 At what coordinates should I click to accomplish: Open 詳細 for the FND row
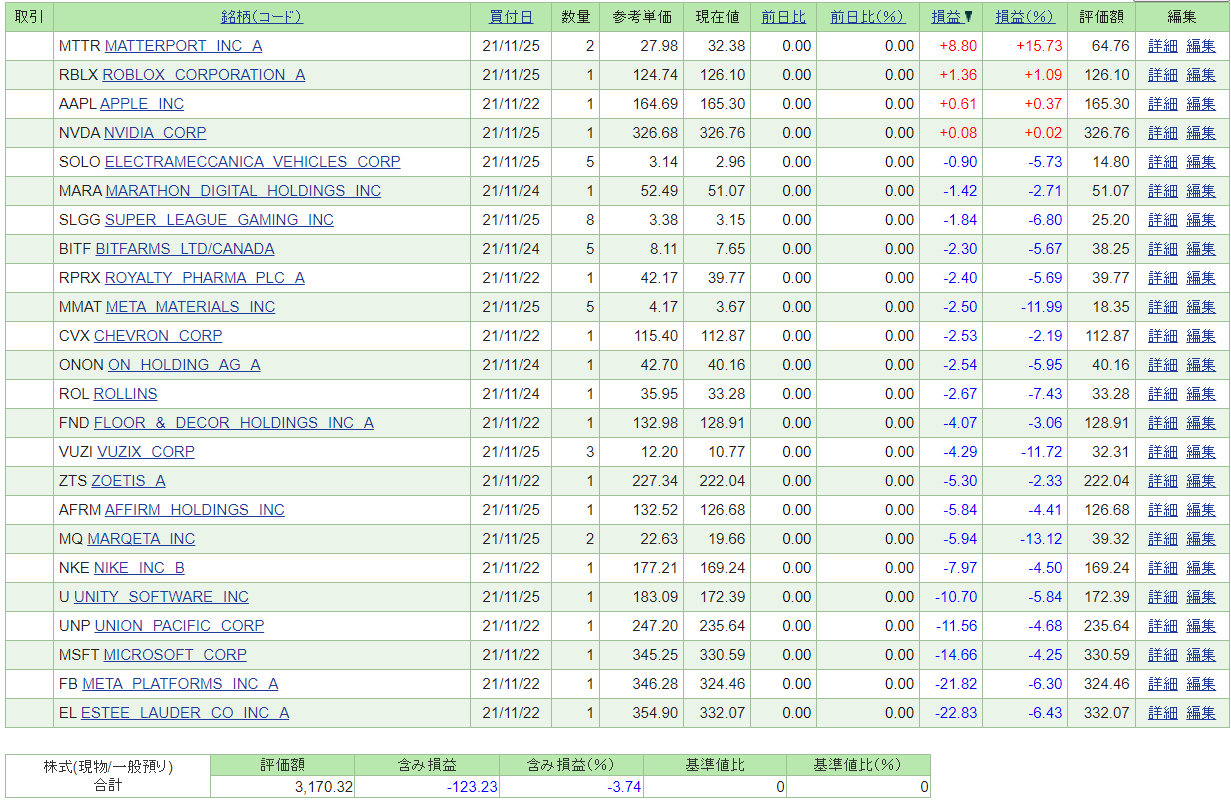tap(1163, 423)
